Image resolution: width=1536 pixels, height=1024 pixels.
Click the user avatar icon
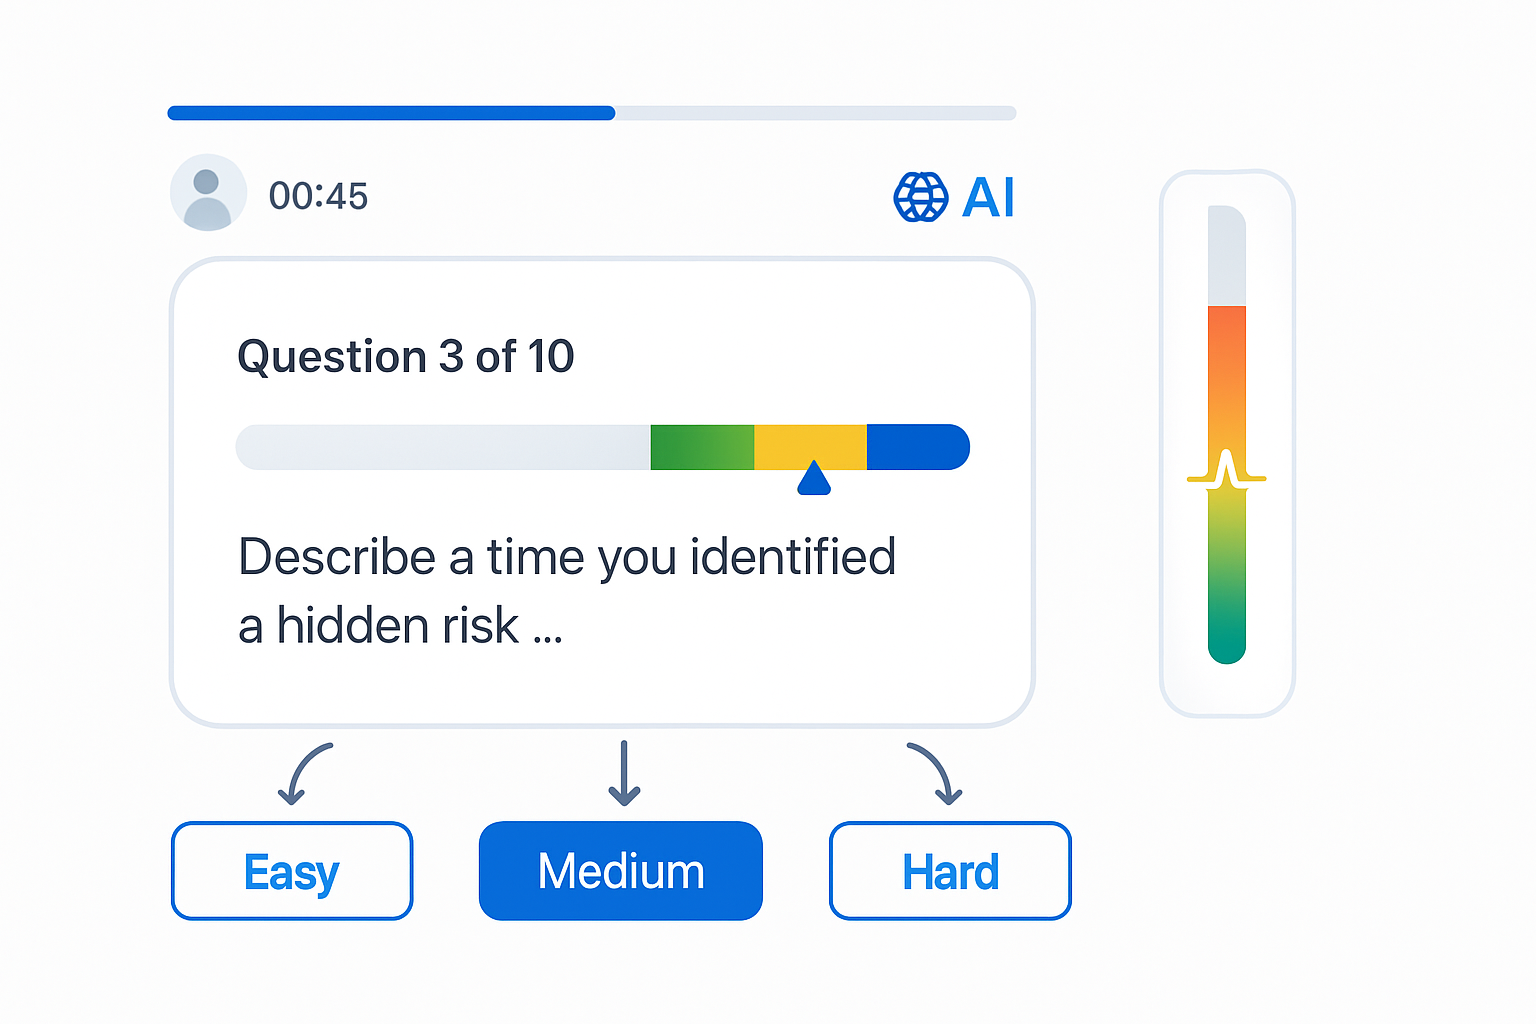(x=208, y=192)
